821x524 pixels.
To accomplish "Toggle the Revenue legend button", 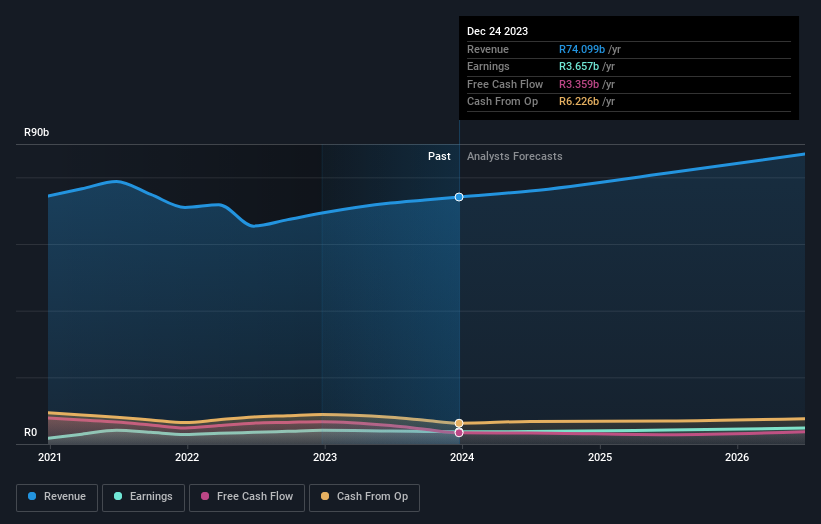I will [57, 497].
